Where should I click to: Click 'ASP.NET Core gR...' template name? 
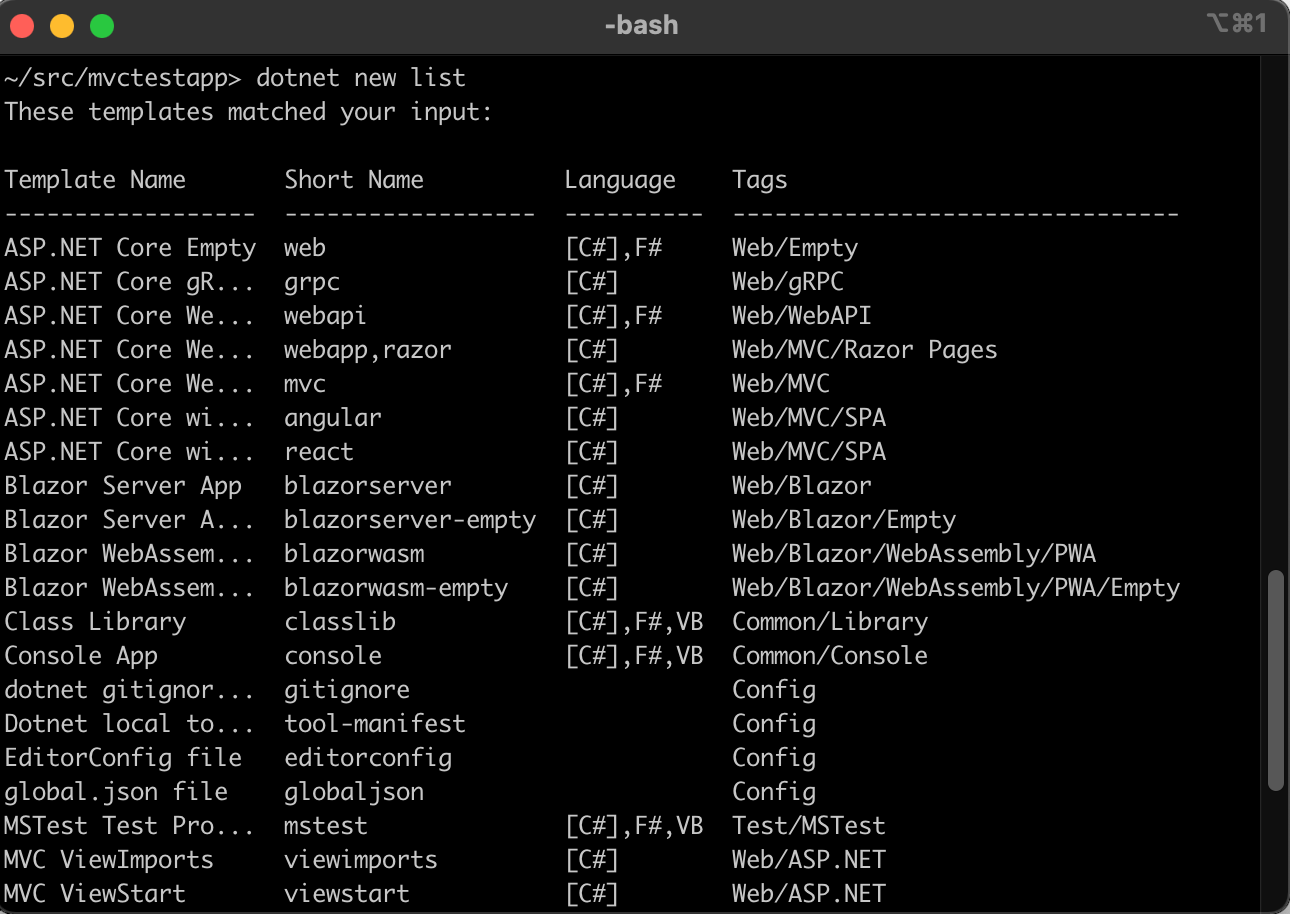pyautogui.click(x=130, y=282)
